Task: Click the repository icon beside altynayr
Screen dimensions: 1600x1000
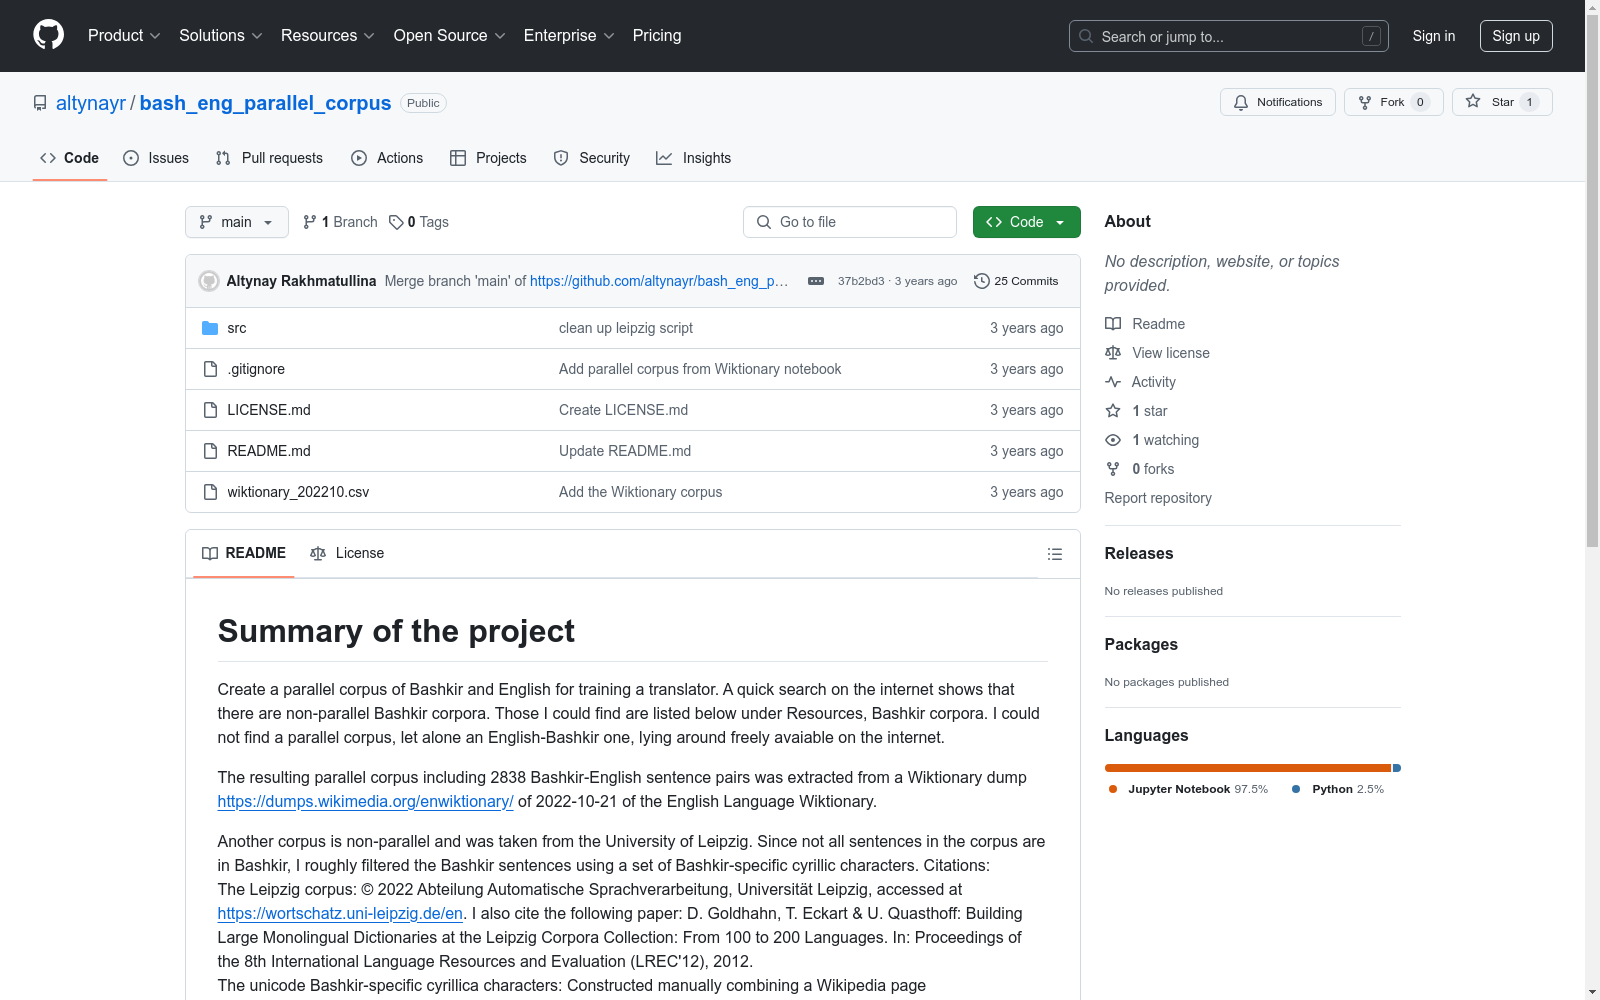Action: [40, 103]
